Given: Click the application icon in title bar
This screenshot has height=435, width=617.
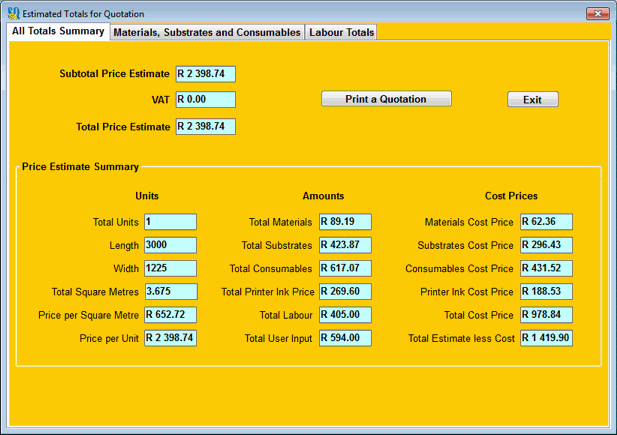Looking at the screenshot, I should 13,14.
